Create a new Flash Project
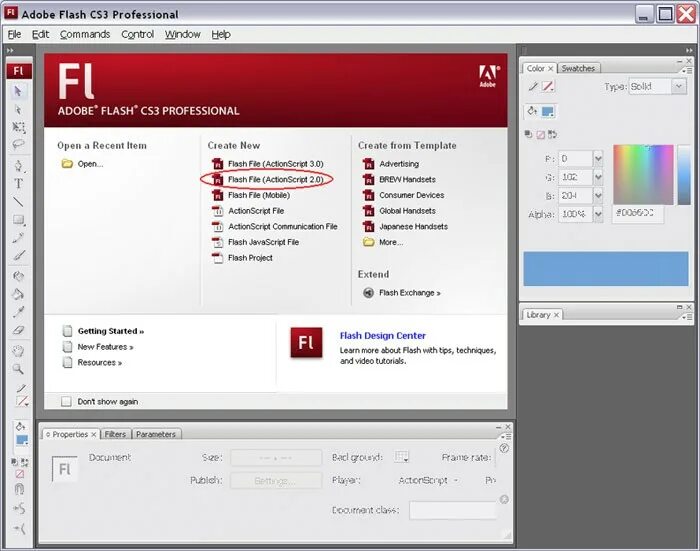 (x=242, y=258)
